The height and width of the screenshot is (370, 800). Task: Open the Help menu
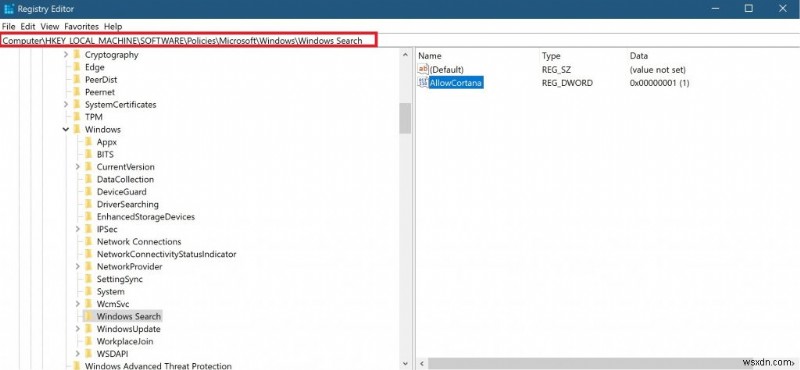click(113, 26)
